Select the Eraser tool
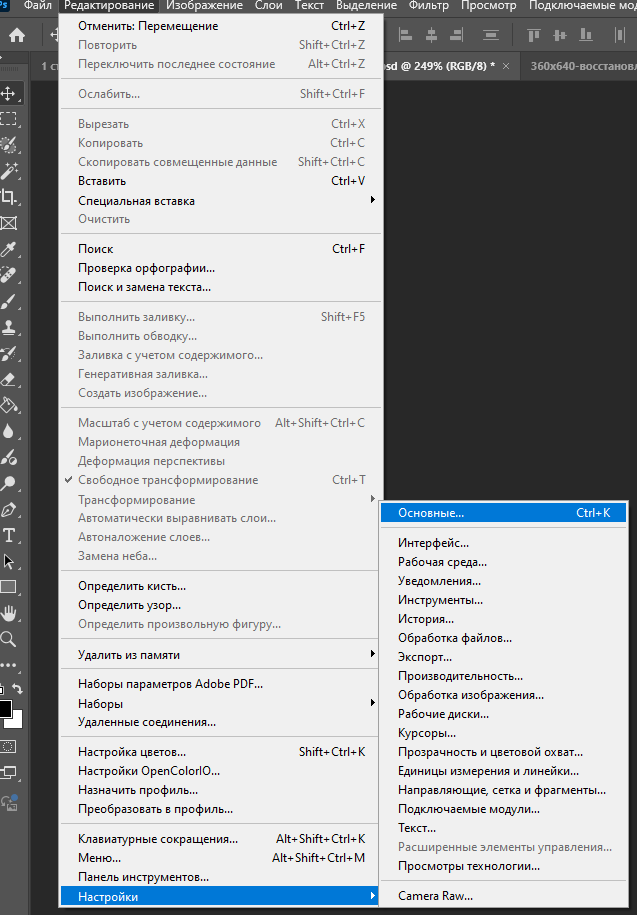The width and height of the screenshot is (637, 915). [x=8, y=380]
